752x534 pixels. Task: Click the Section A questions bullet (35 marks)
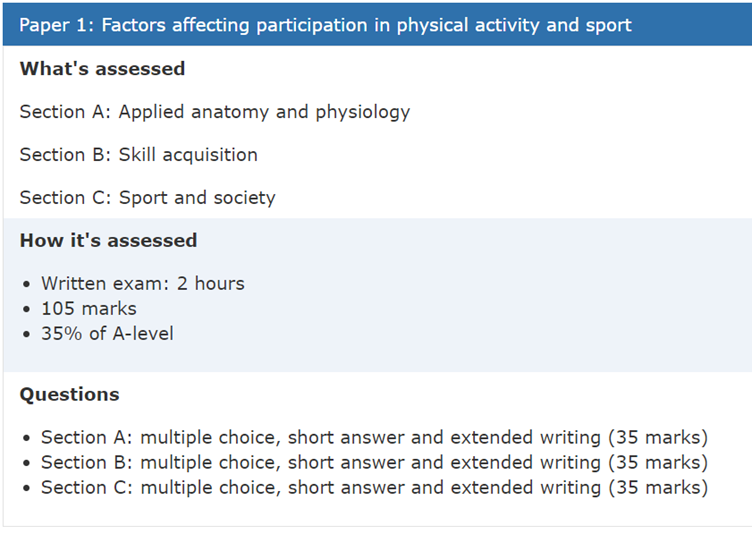375,438
